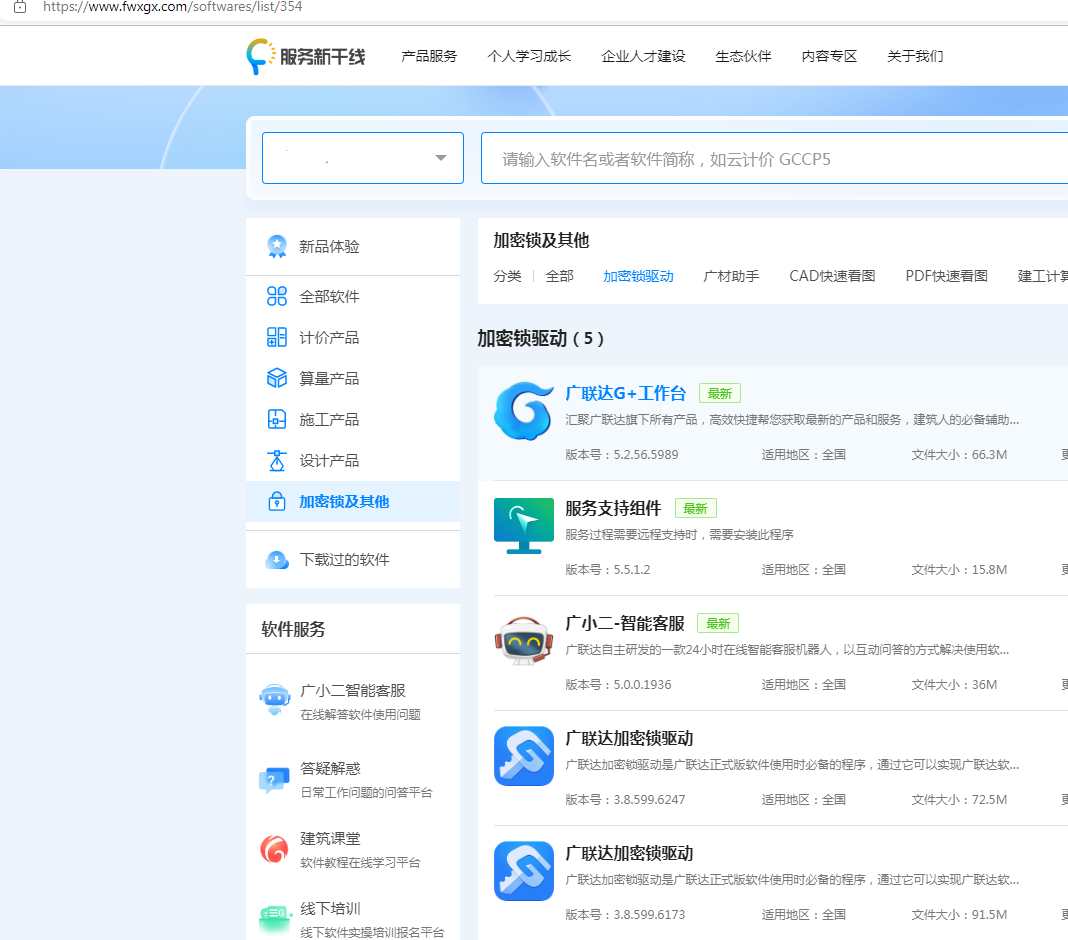Open the 下载过的软件 sidebar entry
This screenshot has height=940, width=1068.
click(353, 559)
